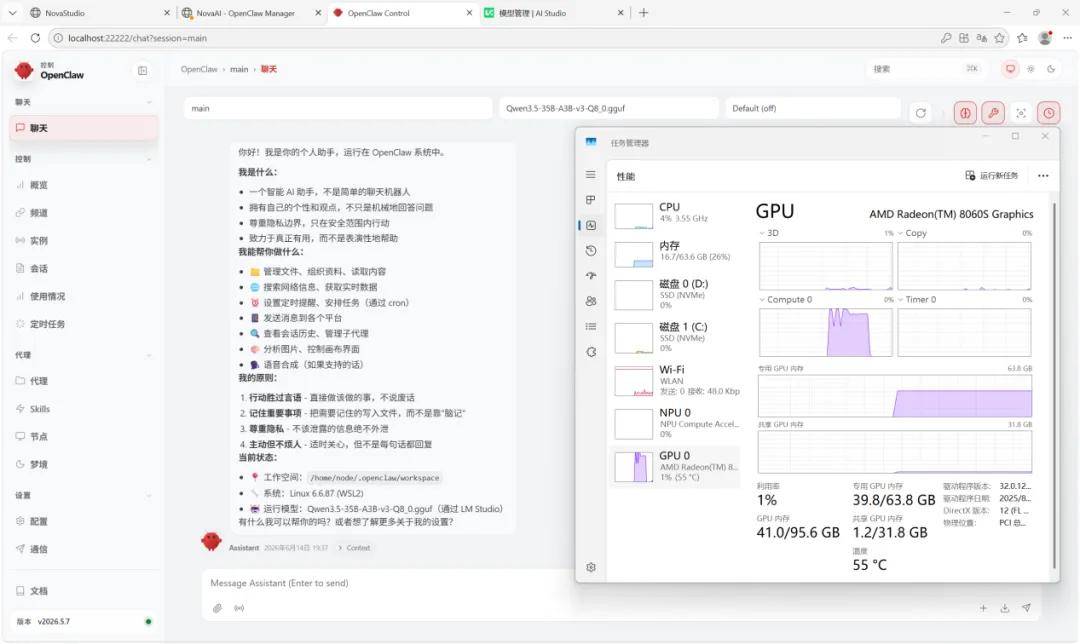Toggle Task Manager hamburger navigation menu
Viewport: 1080px width, 644px height.
coord(591,174)
